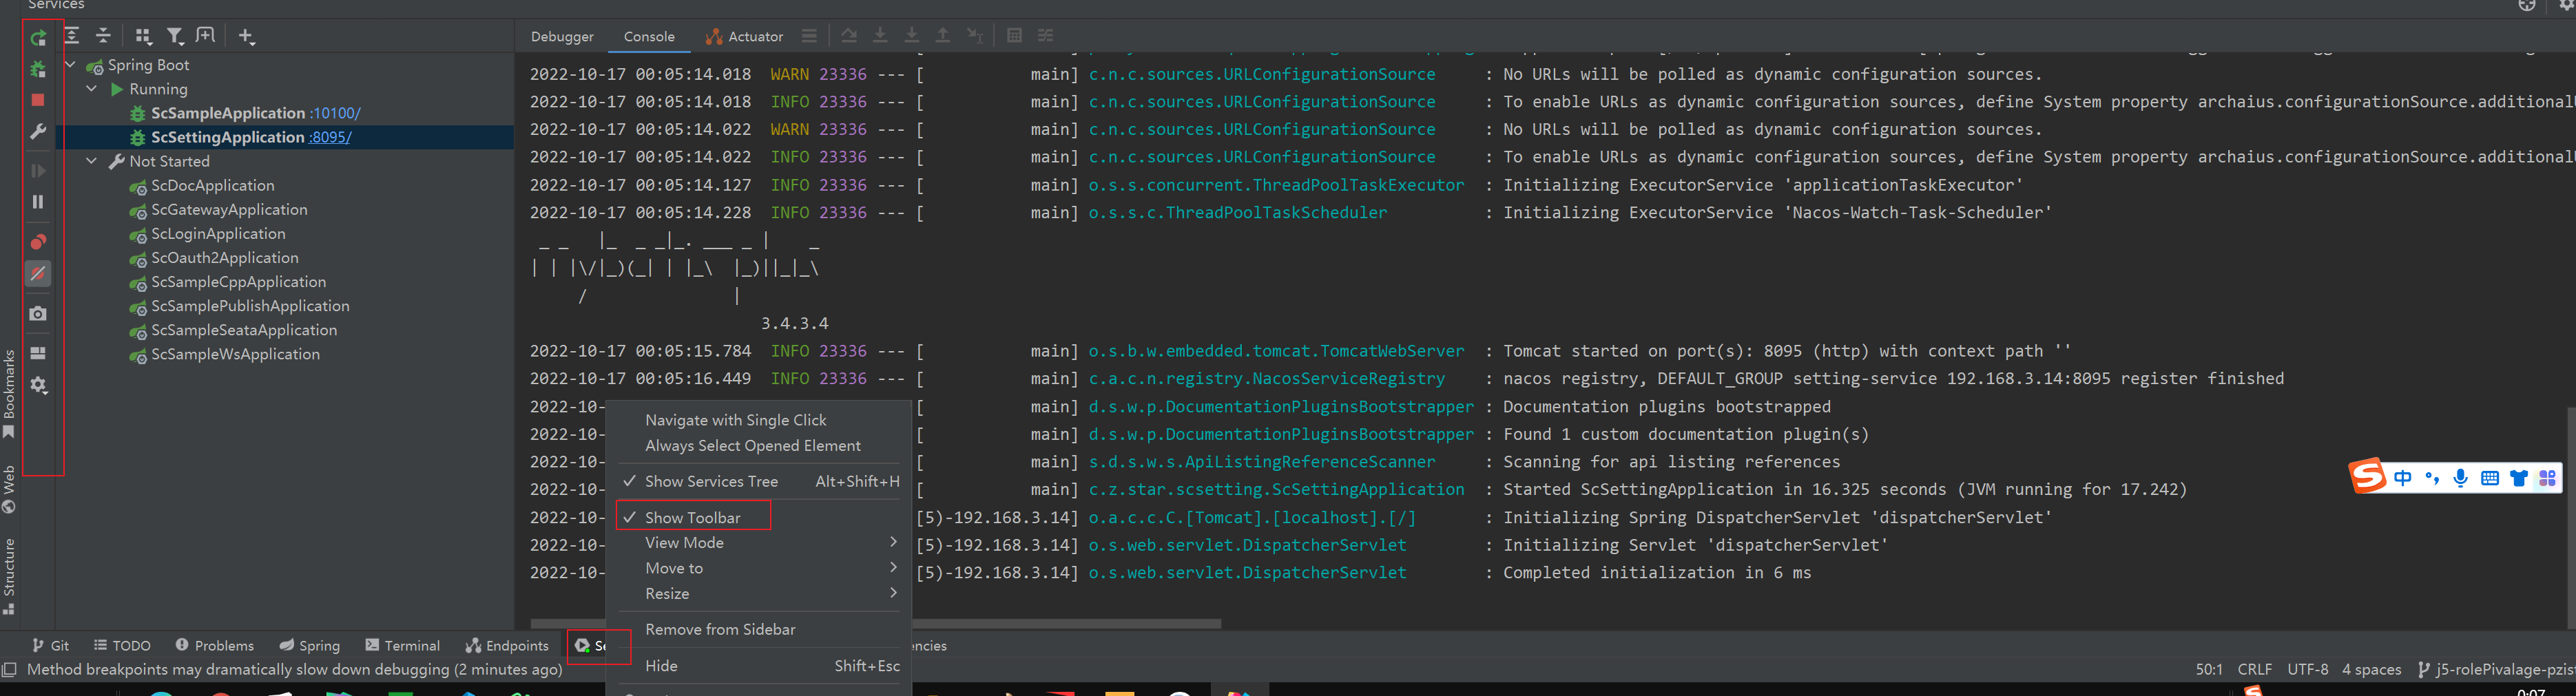Click the camera thread dump icon
Viewport: 2576px width, 696px height.
pyautogui.click(x=38, y=313)
